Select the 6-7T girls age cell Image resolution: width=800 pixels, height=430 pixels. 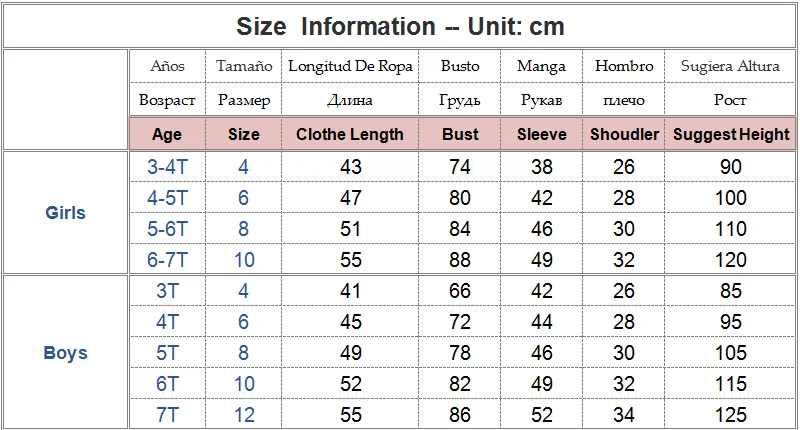[167, 260]
